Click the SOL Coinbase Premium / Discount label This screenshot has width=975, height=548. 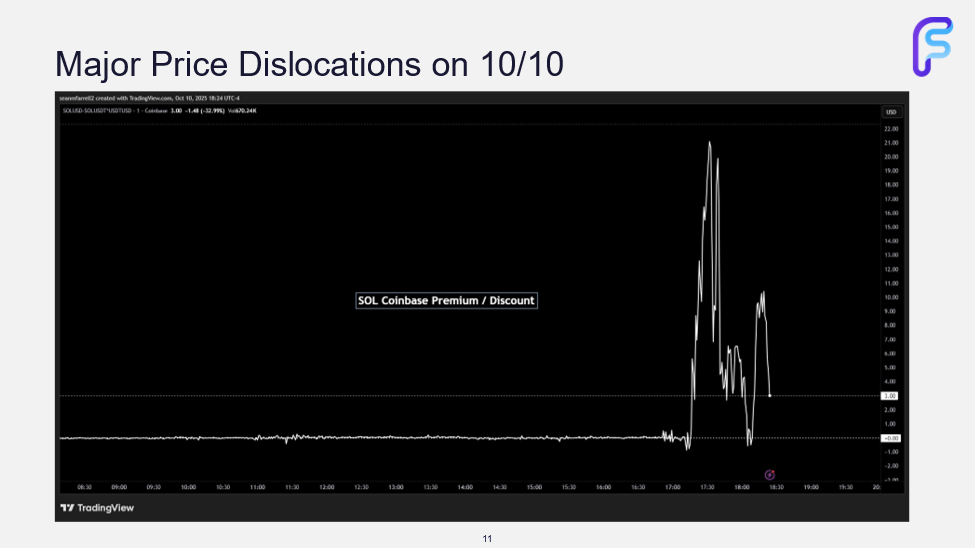coord(446,300)
